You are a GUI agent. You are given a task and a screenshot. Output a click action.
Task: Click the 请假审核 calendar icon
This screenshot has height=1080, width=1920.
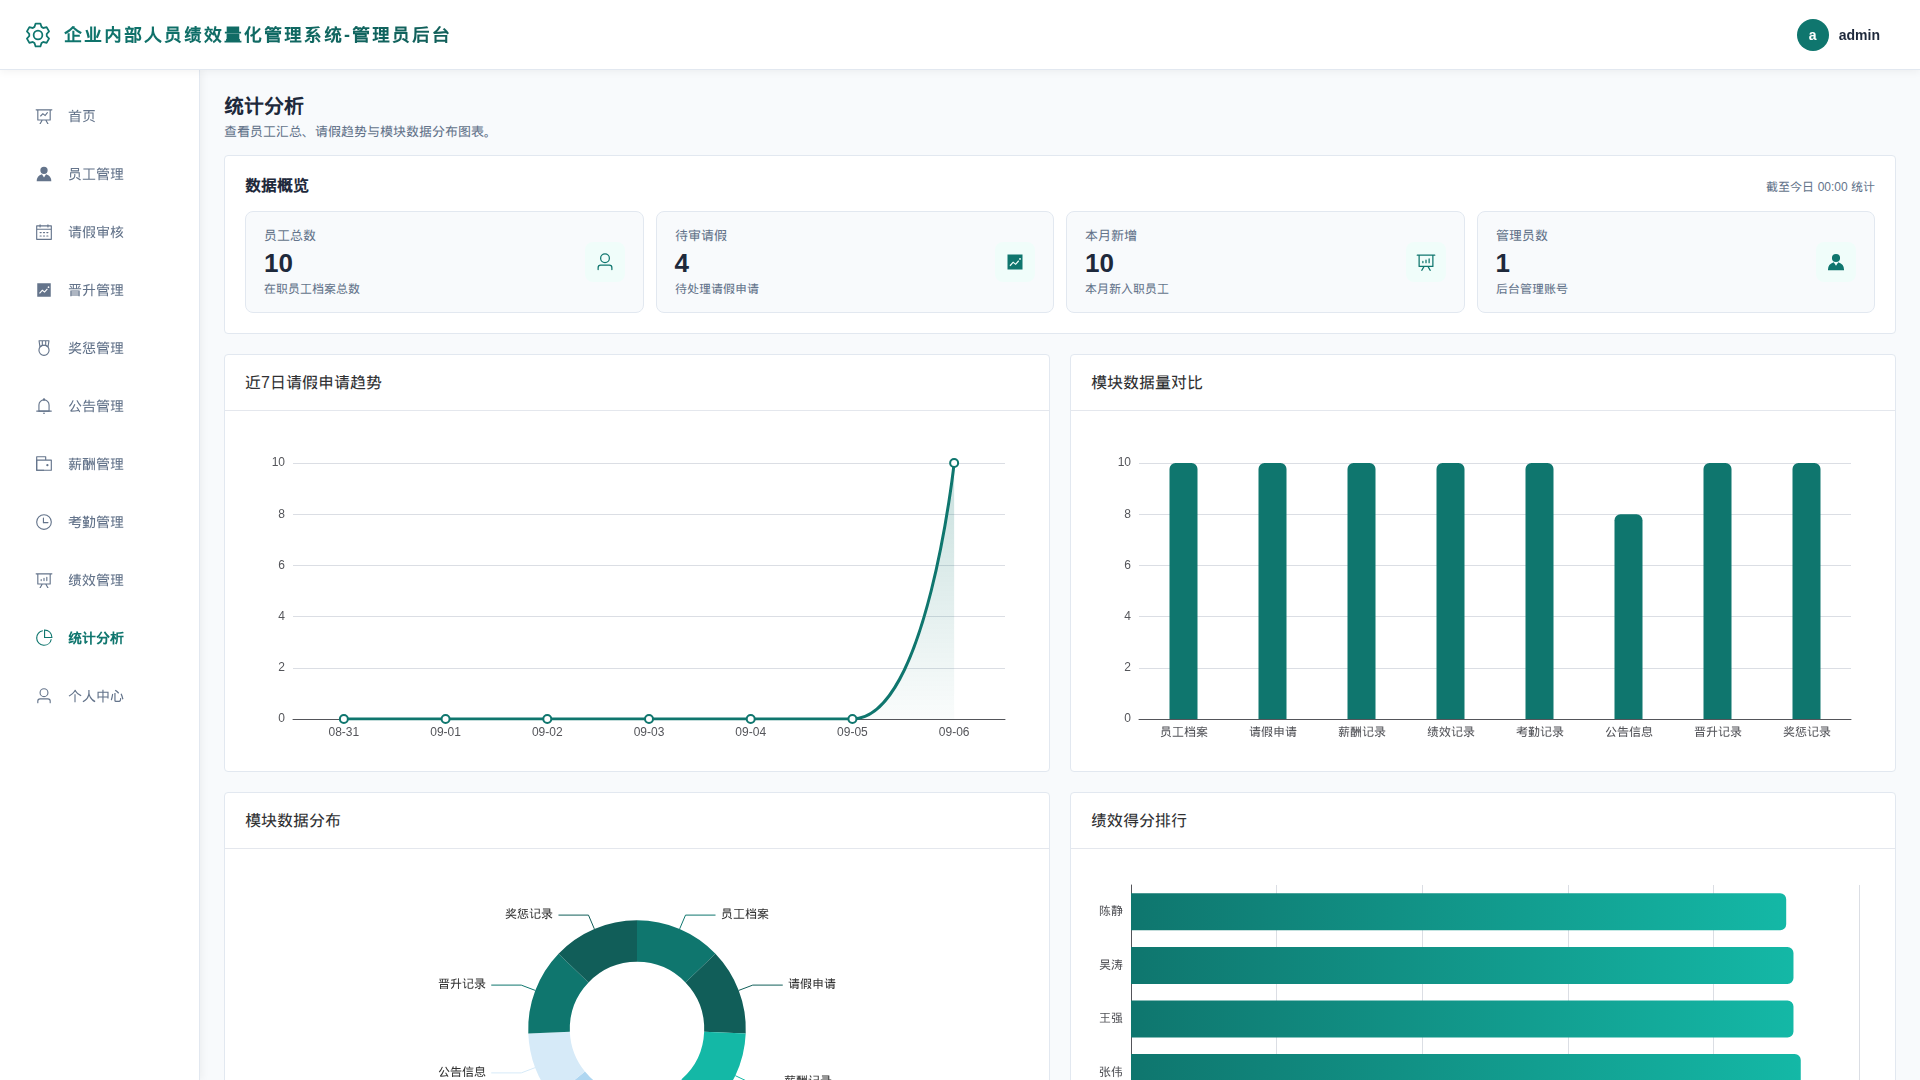(44, 232)
